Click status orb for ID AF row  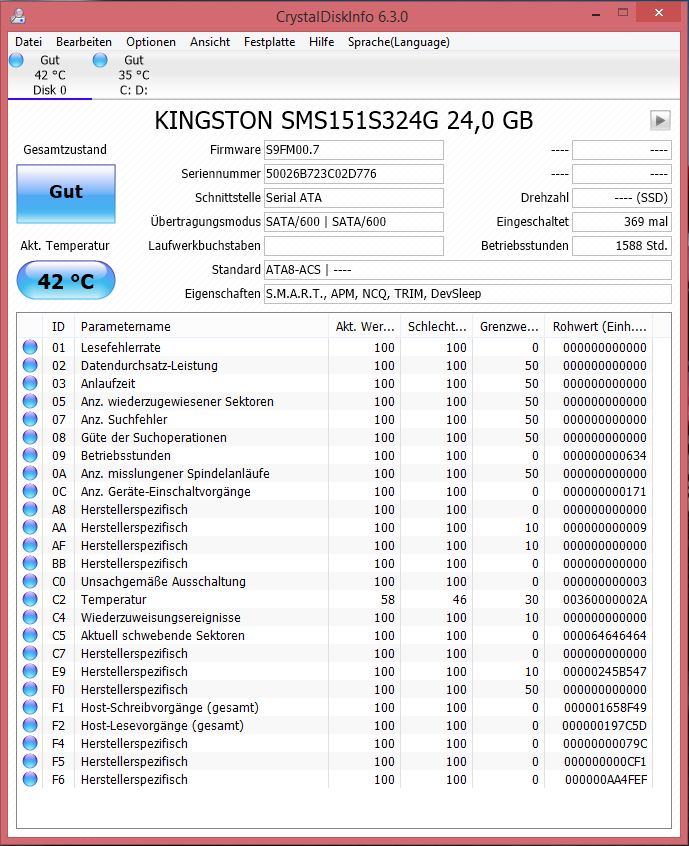(x=30, y=545)
